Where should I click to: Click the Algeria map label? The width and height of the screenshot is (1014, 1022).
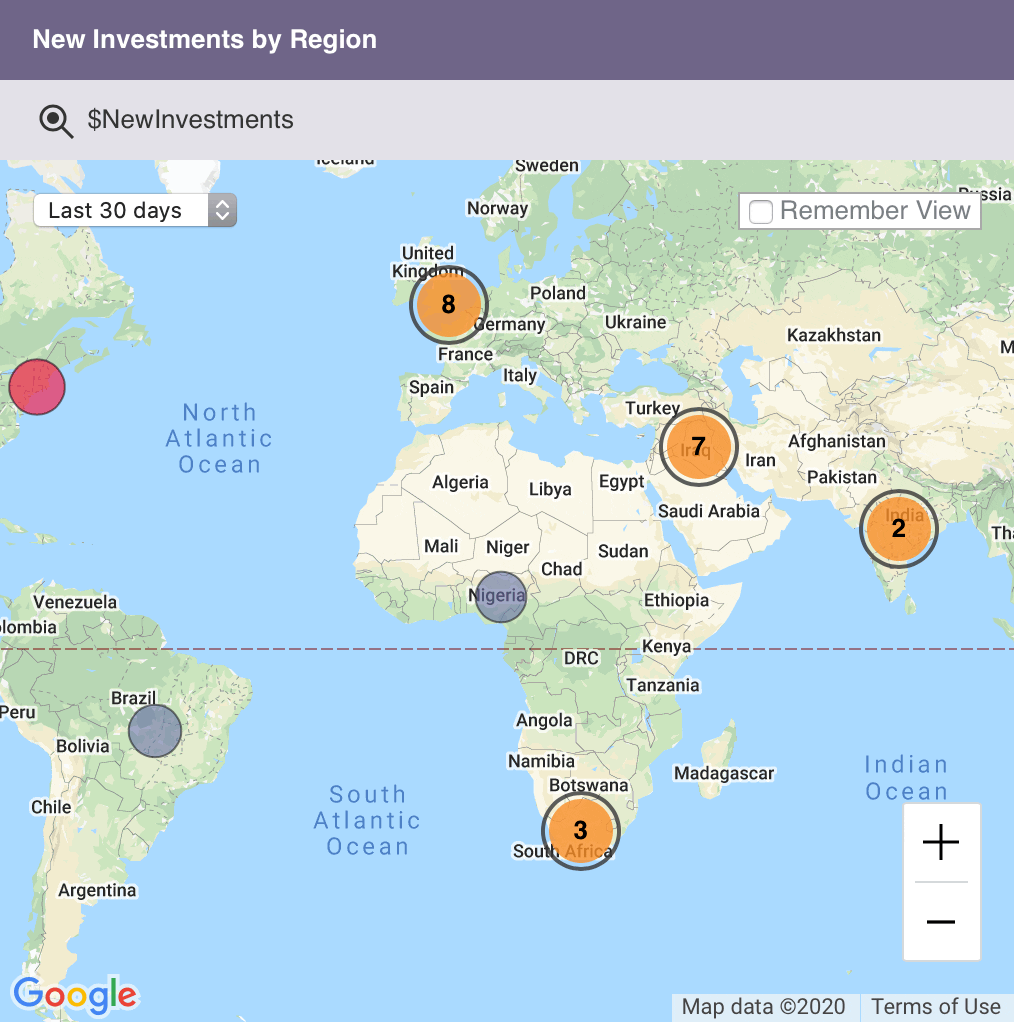[460, 482]
